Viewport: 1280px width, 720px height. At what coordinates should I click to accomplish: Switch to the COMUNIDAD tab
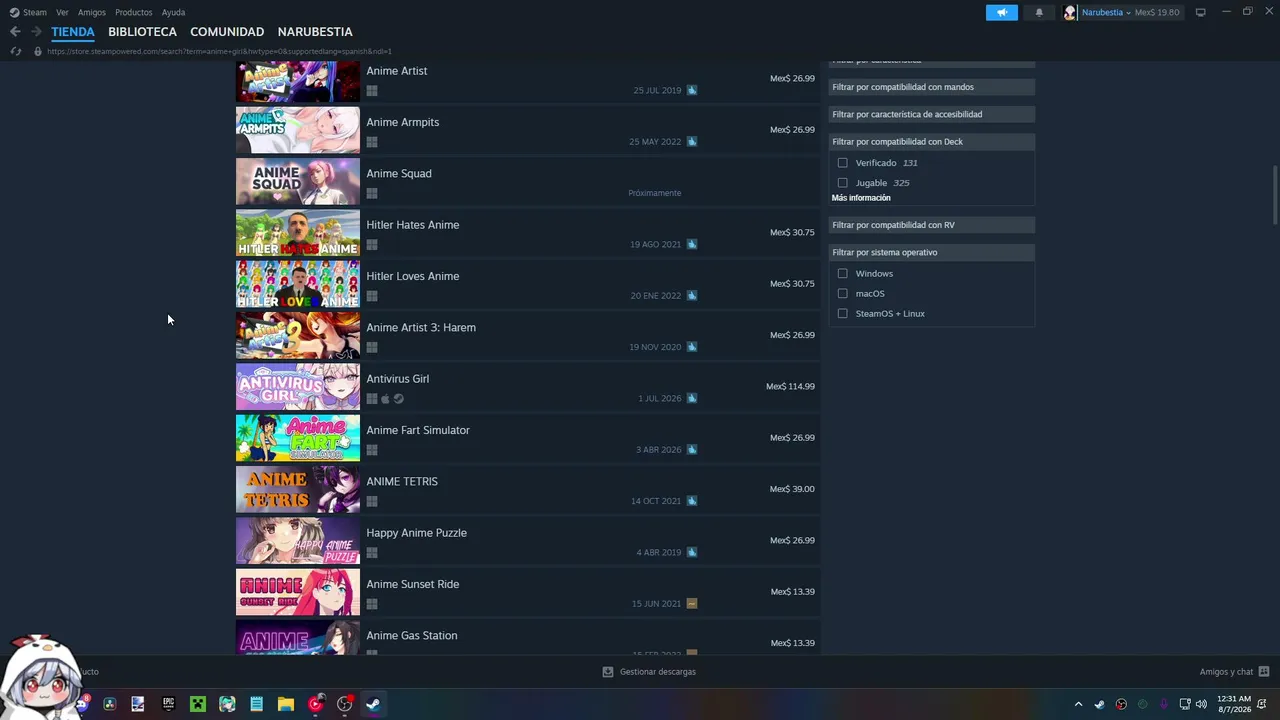point(227,32)
